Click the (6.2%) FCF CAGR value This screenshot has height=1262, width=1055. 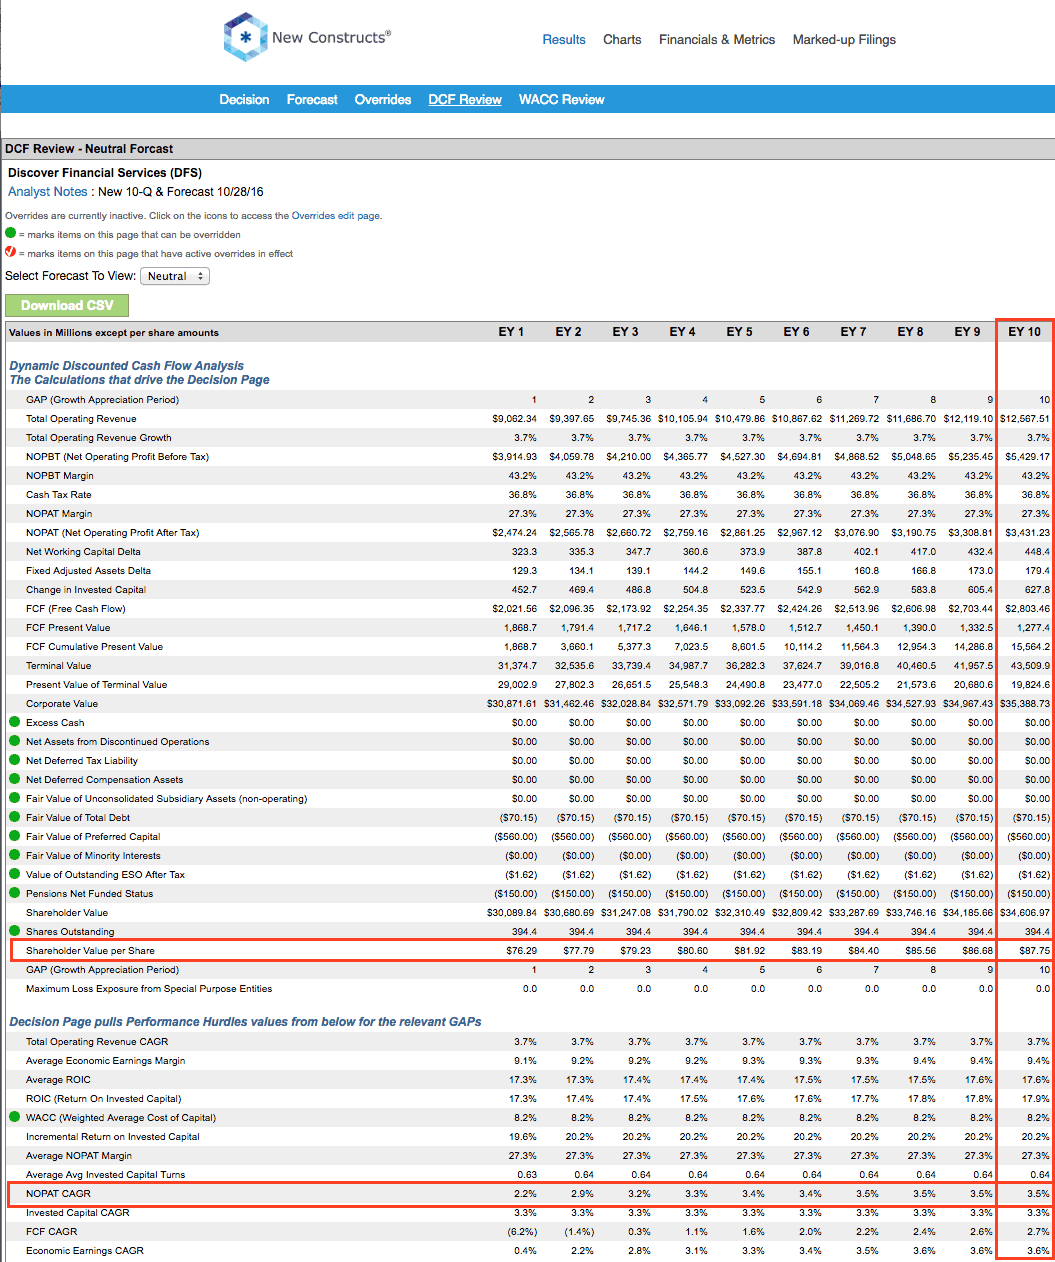click(522, 1231)
